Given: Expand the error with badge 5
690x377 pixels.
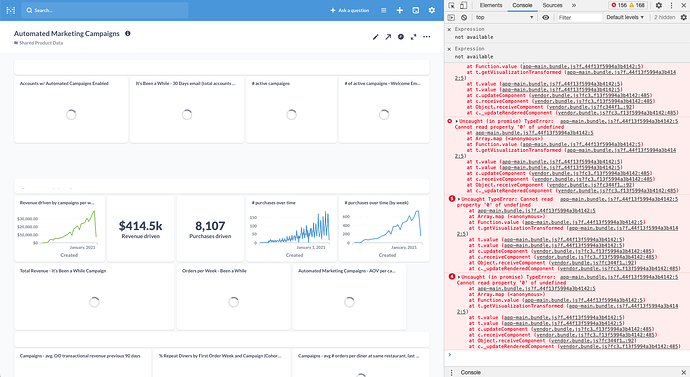Looking at the screenshot, I should tap(459, 199).
